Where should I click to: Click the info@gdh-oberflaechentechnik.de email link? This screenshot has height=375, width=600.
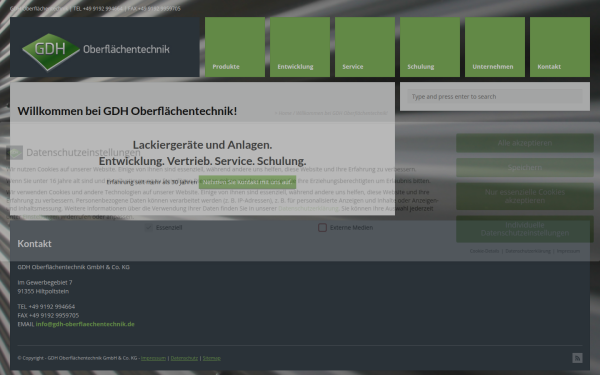[85, 324]
